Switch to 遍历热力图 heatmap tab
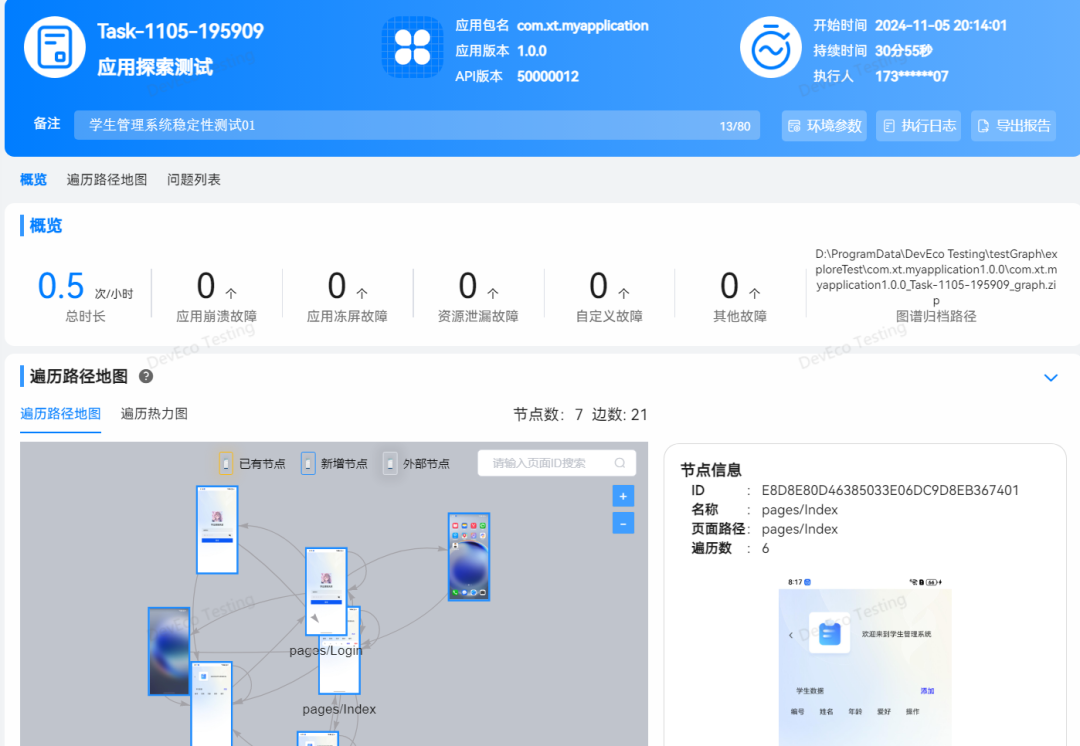Image resolution: width=1080 pixels, height=746 pixels. tap(154, 414)
